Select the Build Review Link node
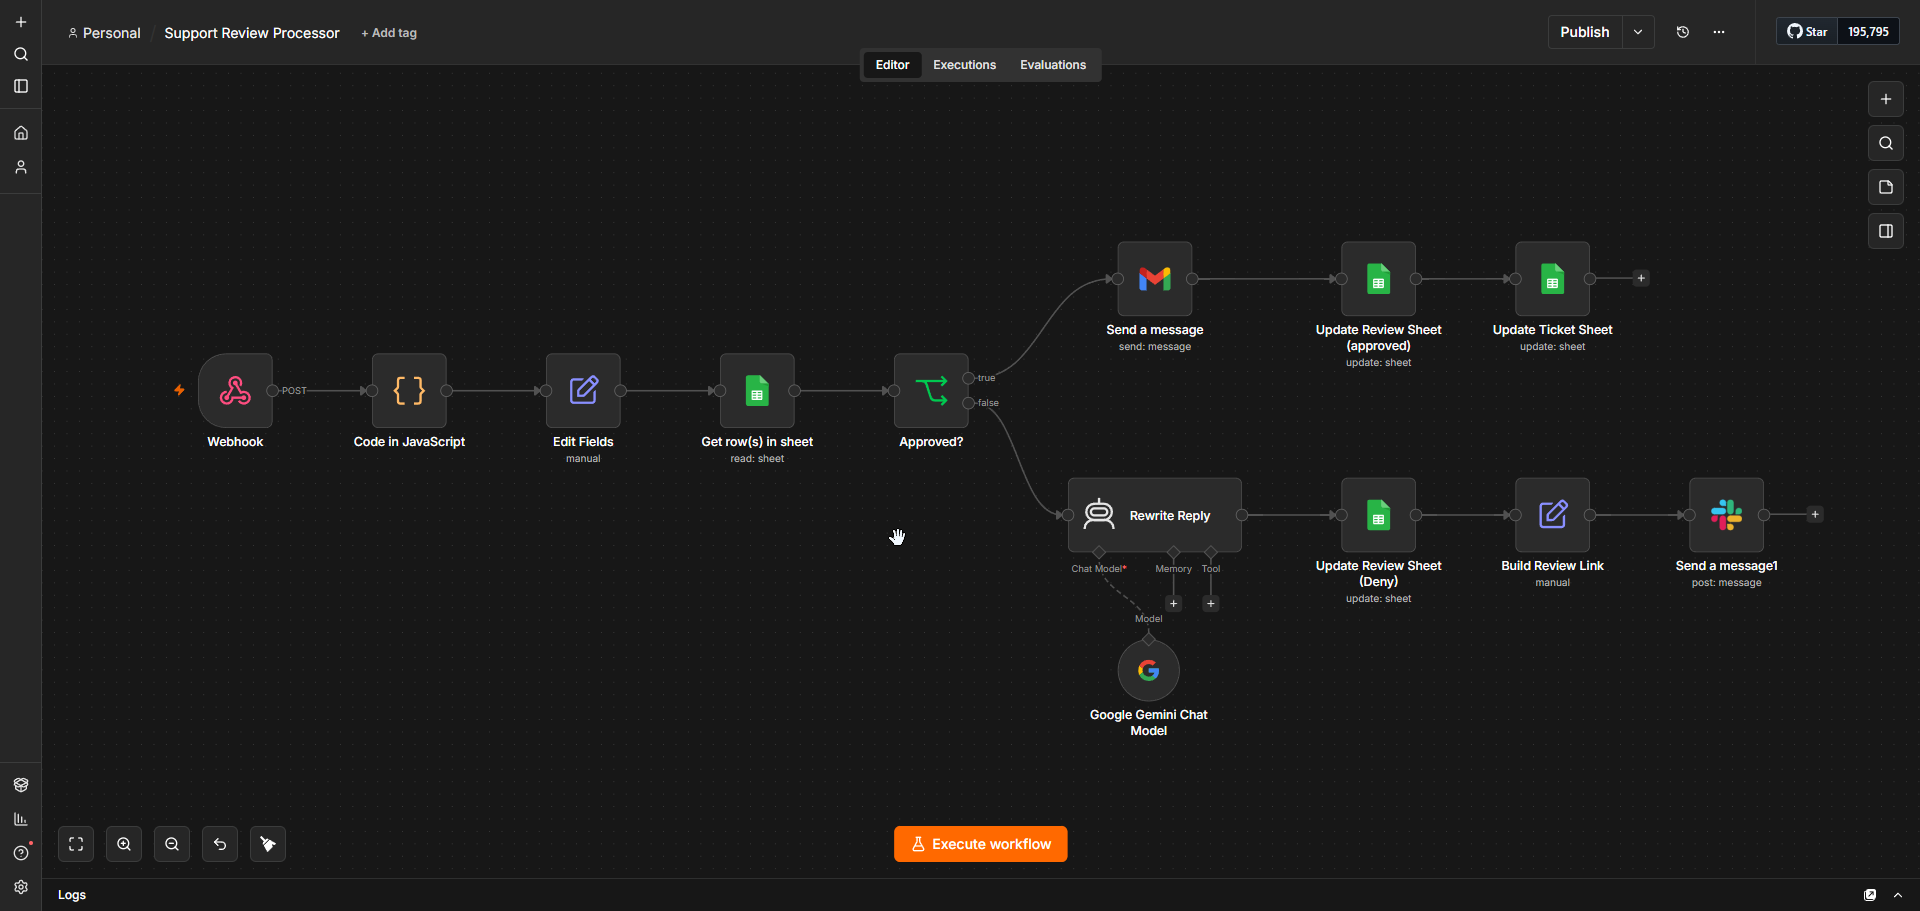 (1553, 515)
